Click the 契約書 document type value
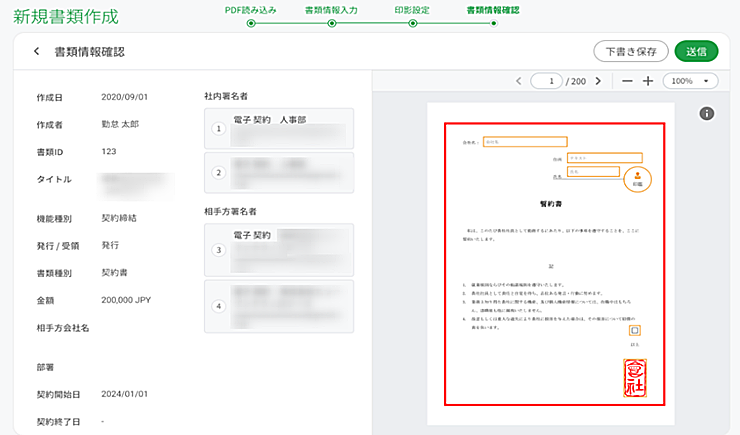Image resolution: width=740 pixels, height=435 pixels. pos(114,273)
